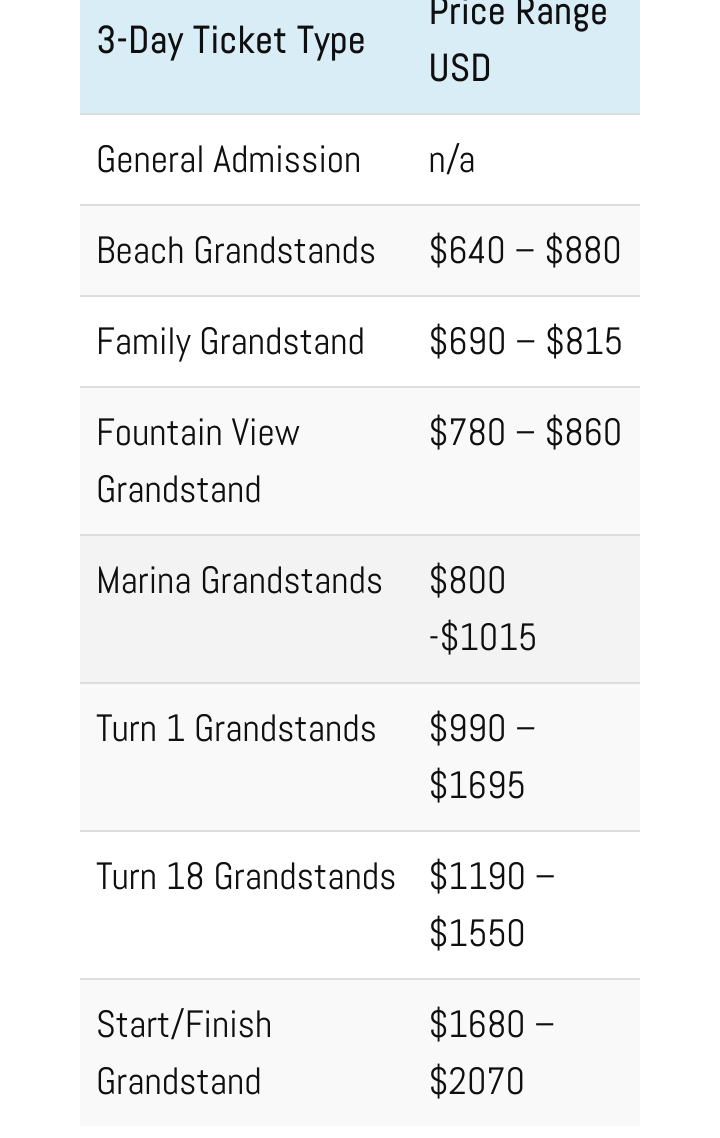The image size is (720, 1138).
Task: Click the n/a price for General Admission
Action: 452,160
